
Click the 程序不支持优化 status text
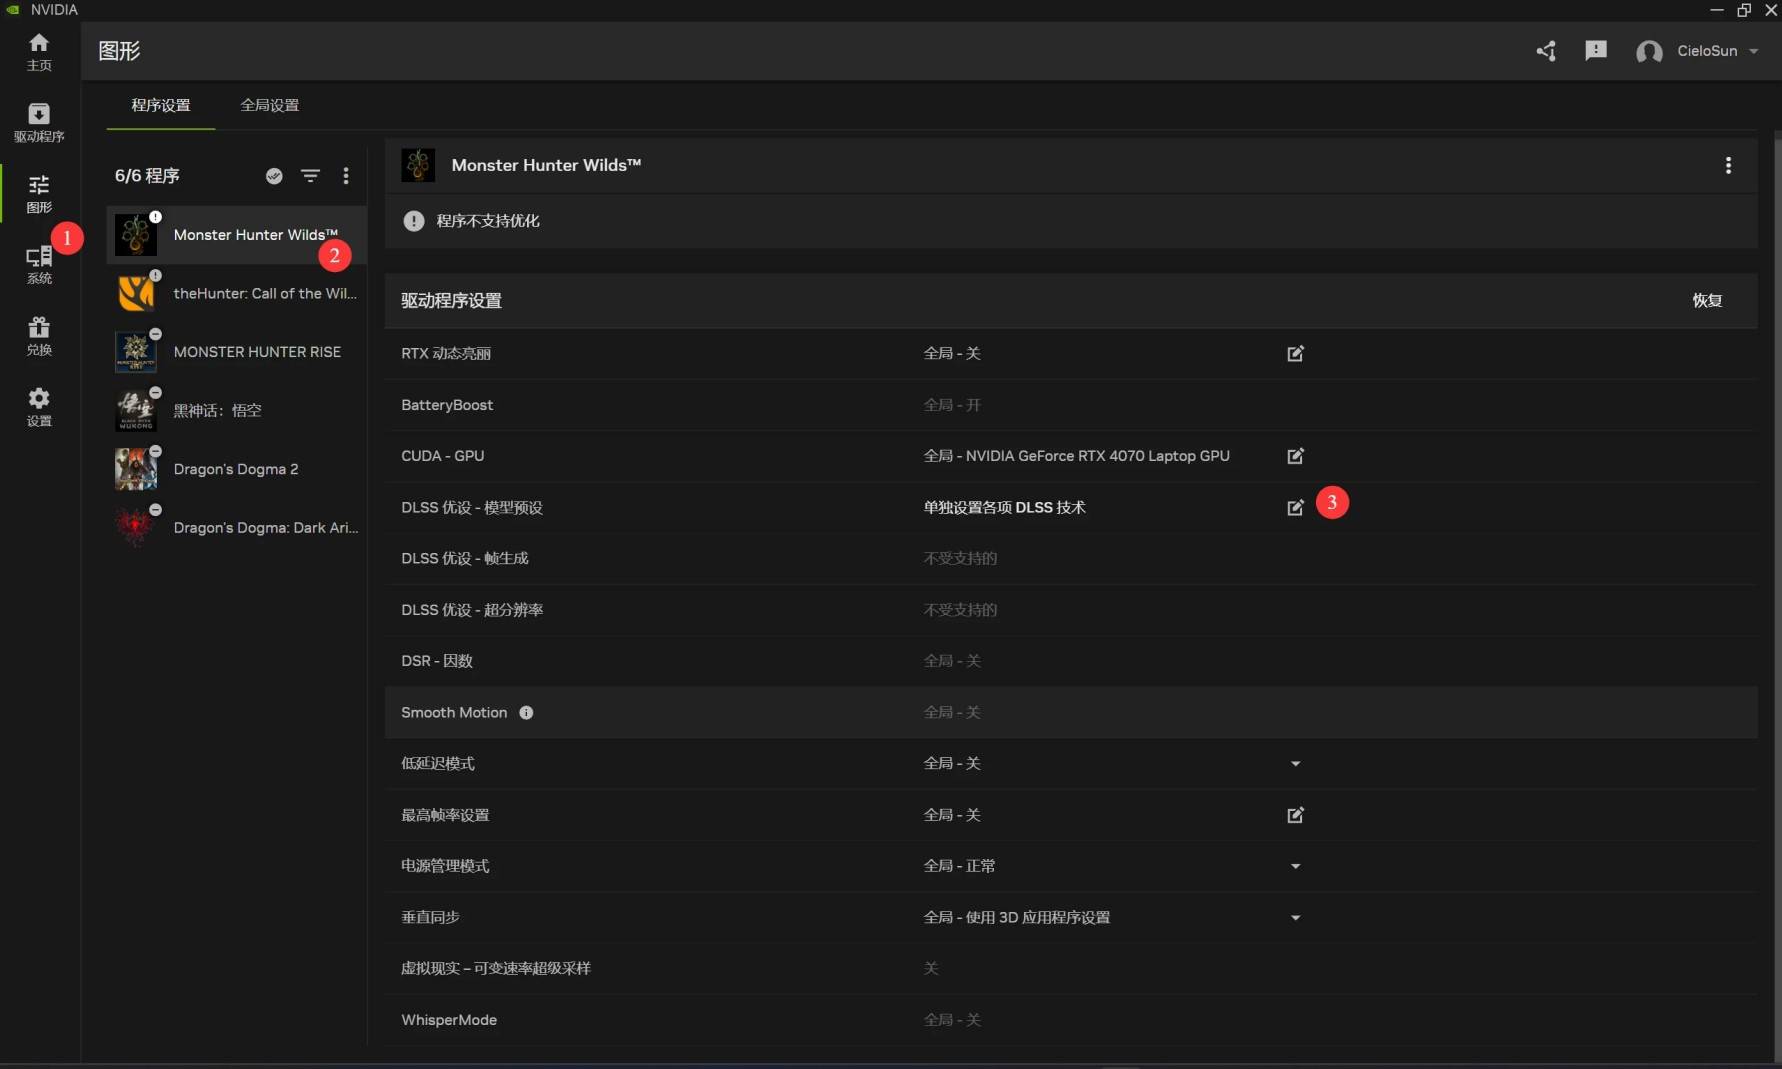point(488,221)
